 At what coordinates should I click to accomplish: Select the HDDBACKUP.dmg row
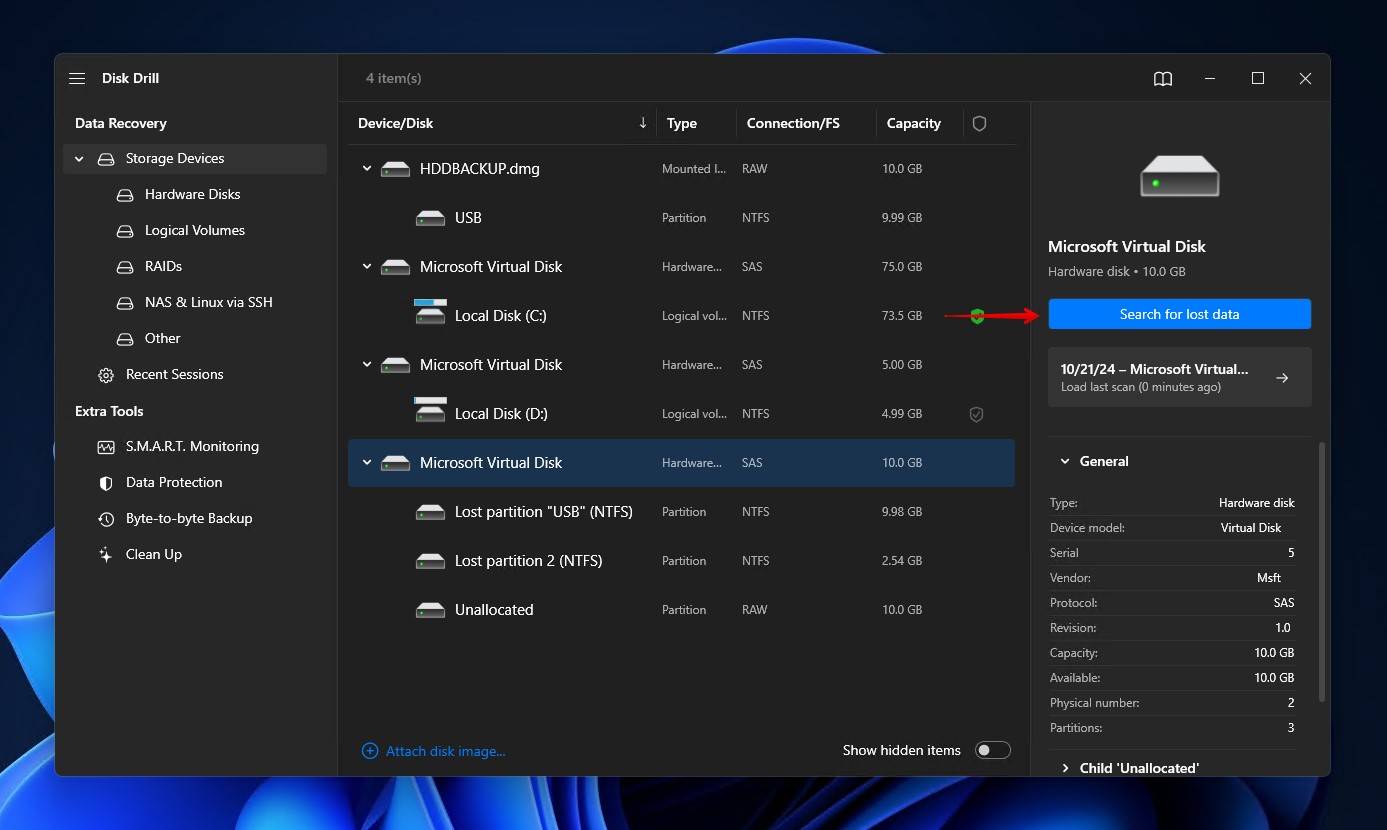[x=681, y=169]
